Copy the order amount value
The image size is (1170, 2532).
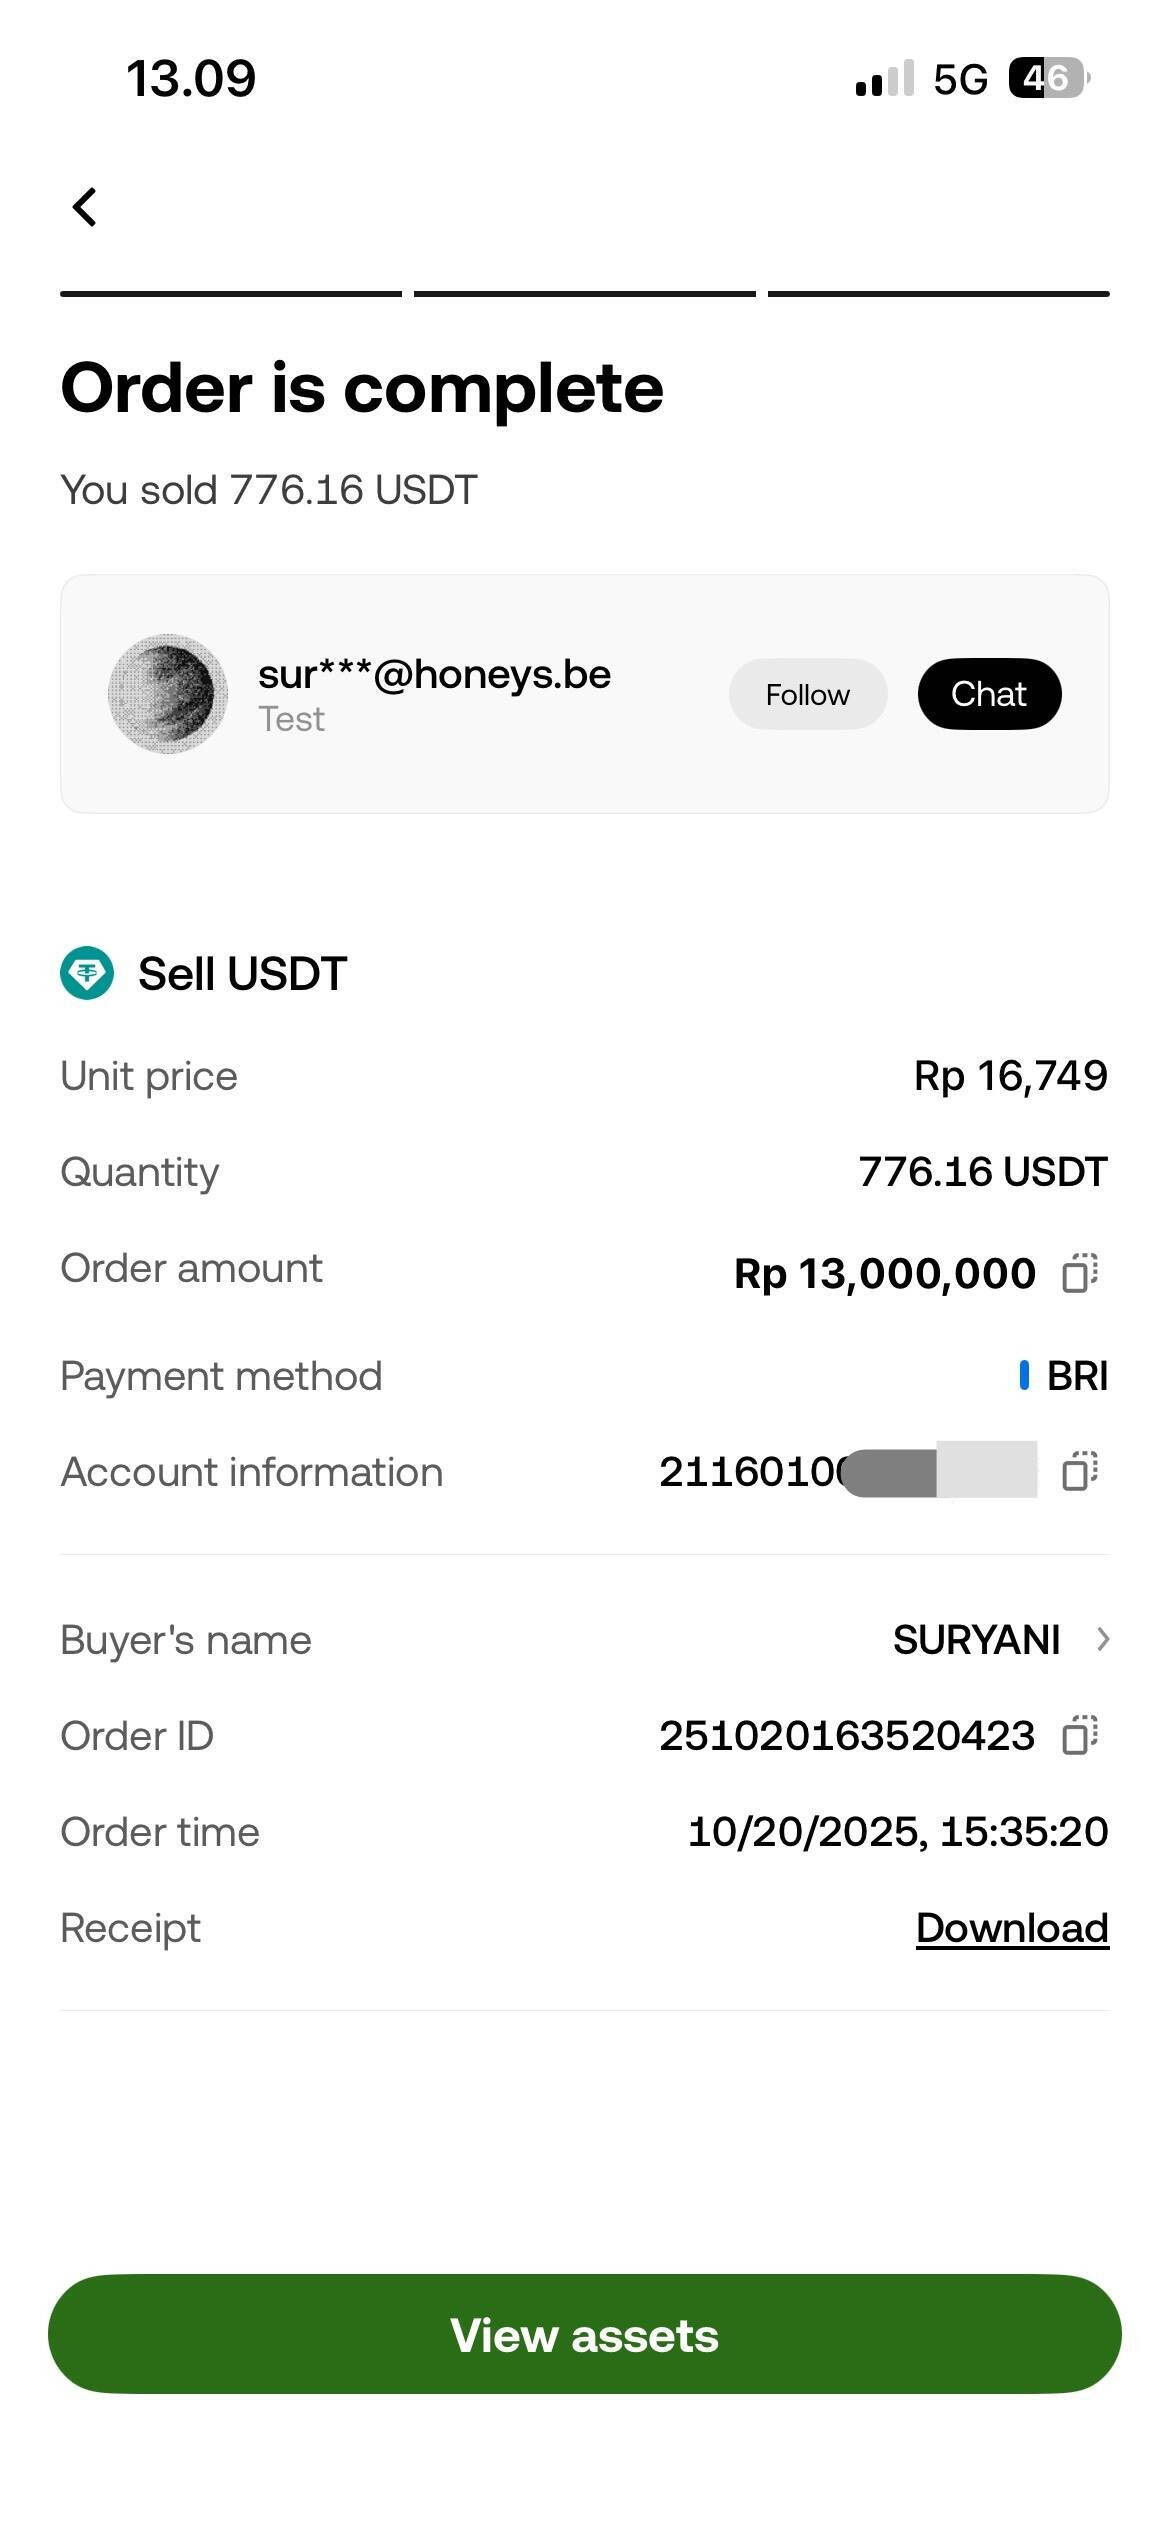coord(1079,1273)
